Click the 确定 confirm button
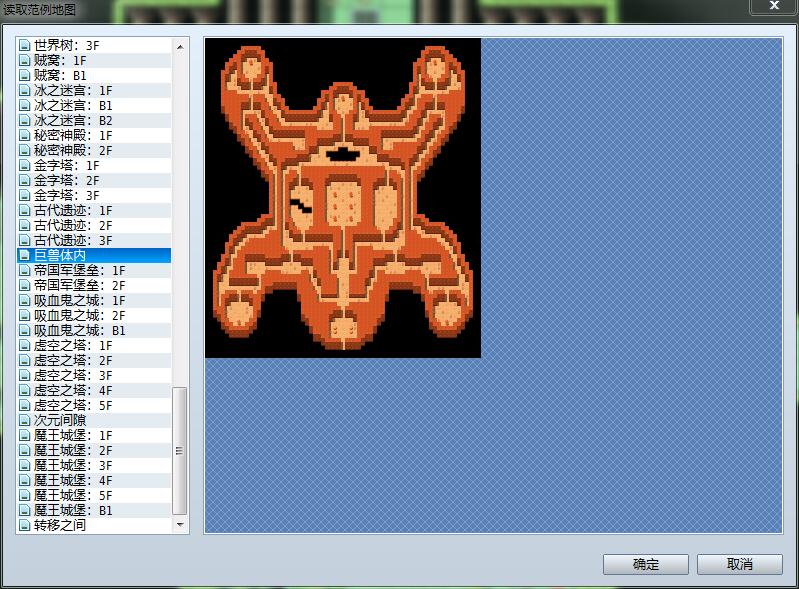This screenshot has width=799, height=589. pyautogui.click(x=646, y=564)
